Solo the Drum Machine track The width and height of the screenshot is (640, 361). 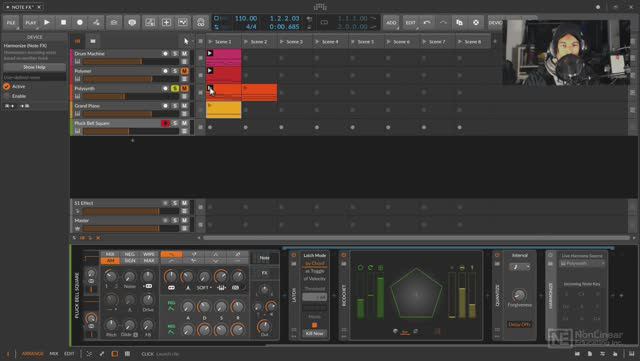tap(175, 53)
